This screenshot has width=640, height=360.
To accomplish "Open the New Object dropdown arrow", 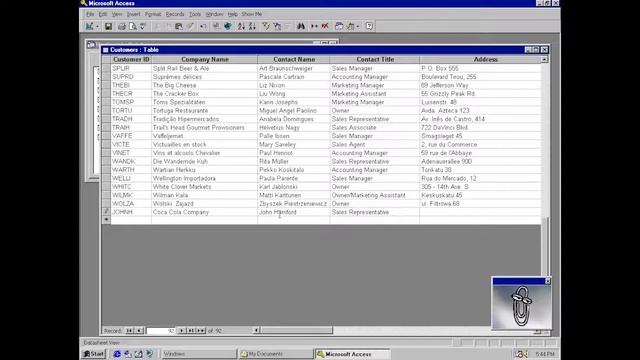I will click(358, 26).
